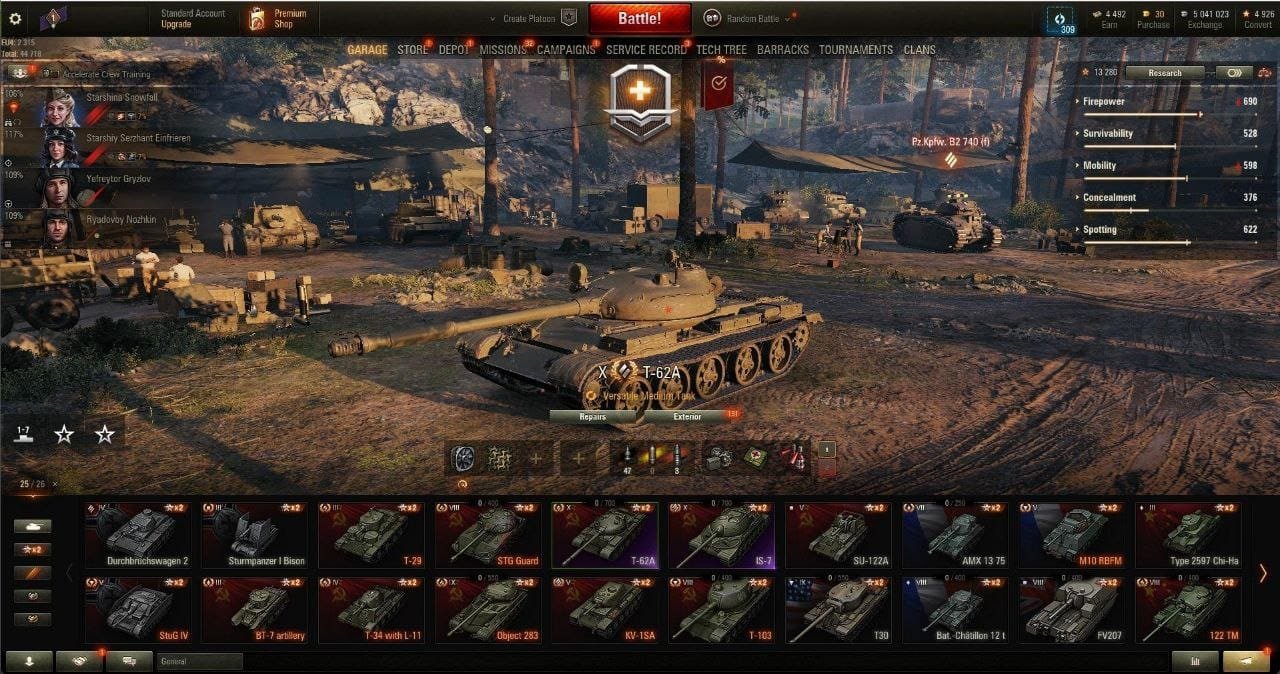This screenshot has width=1280, height=674.
Task: Open the contacts handshake icon at bottom
Action: click(79, 661)
